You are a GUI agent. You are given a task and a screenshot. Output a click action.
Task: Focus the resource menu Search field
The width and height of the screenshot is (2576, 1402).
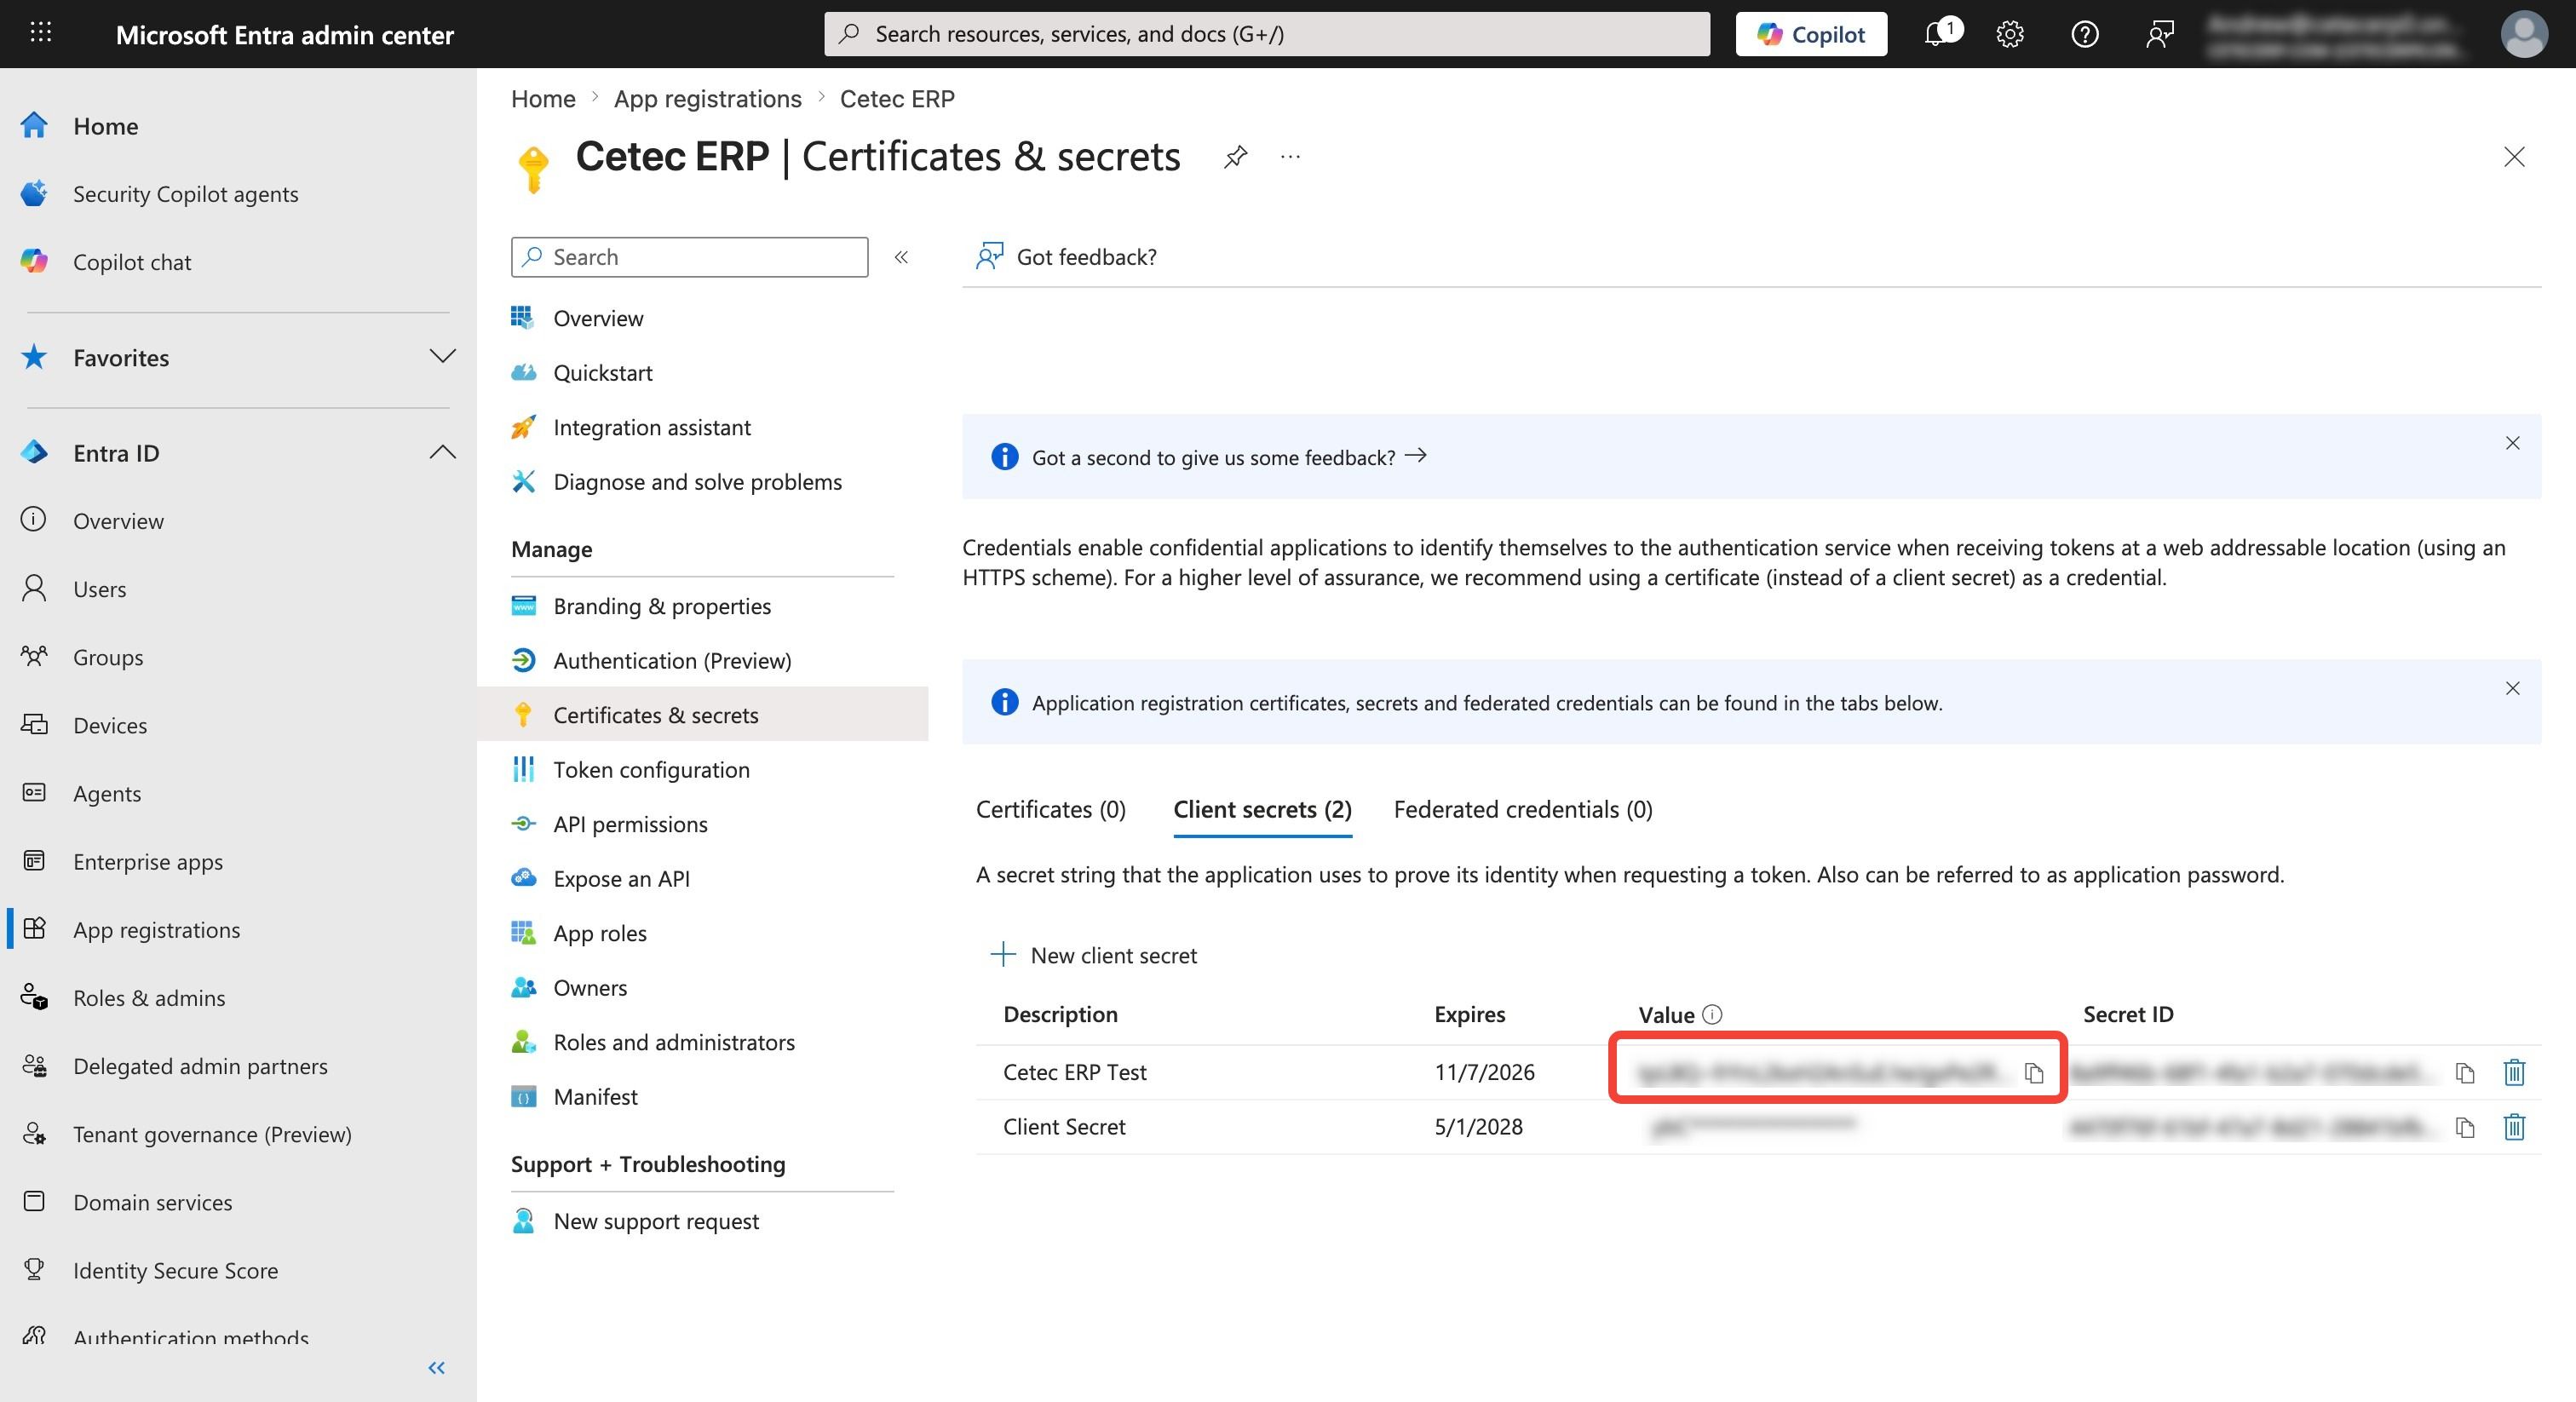(690, 257)
